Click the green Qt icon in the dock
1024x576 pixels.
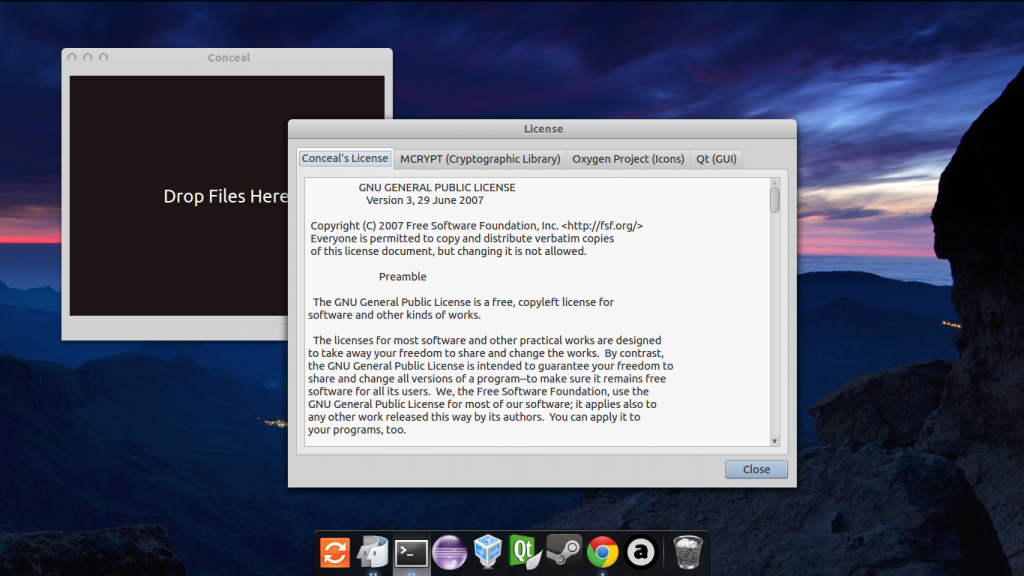coord(525,551)
